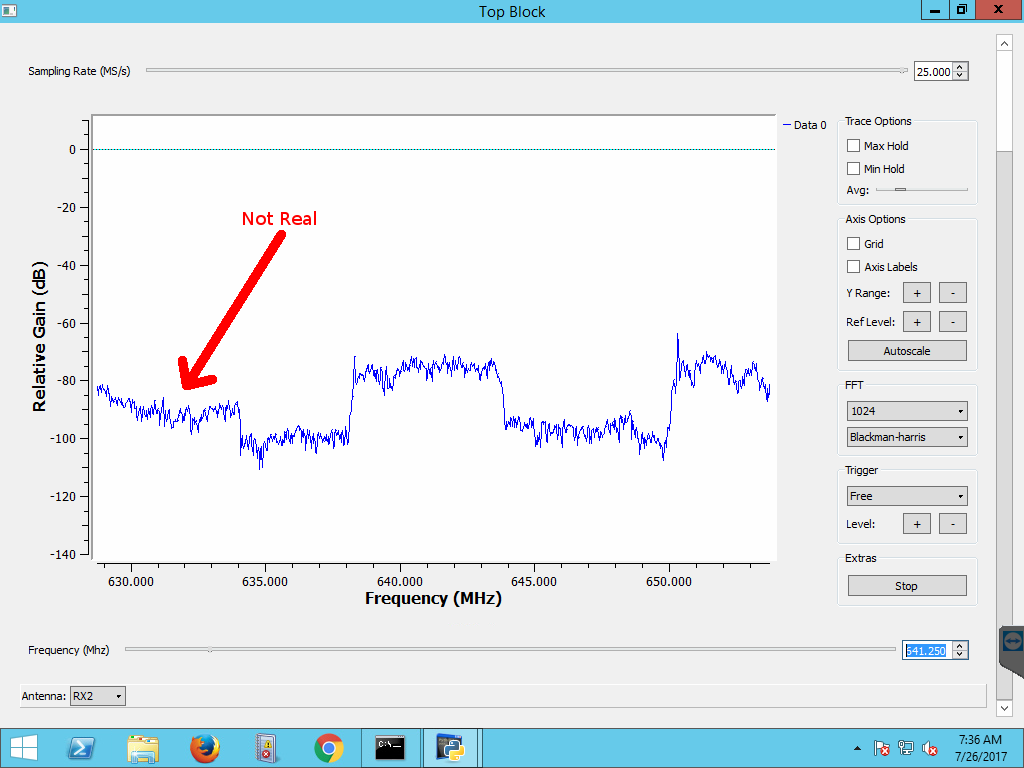Open File Explorer from the taskbar
The width and height of the screenshot is (1024, 768).
click(x=143, y=747)
